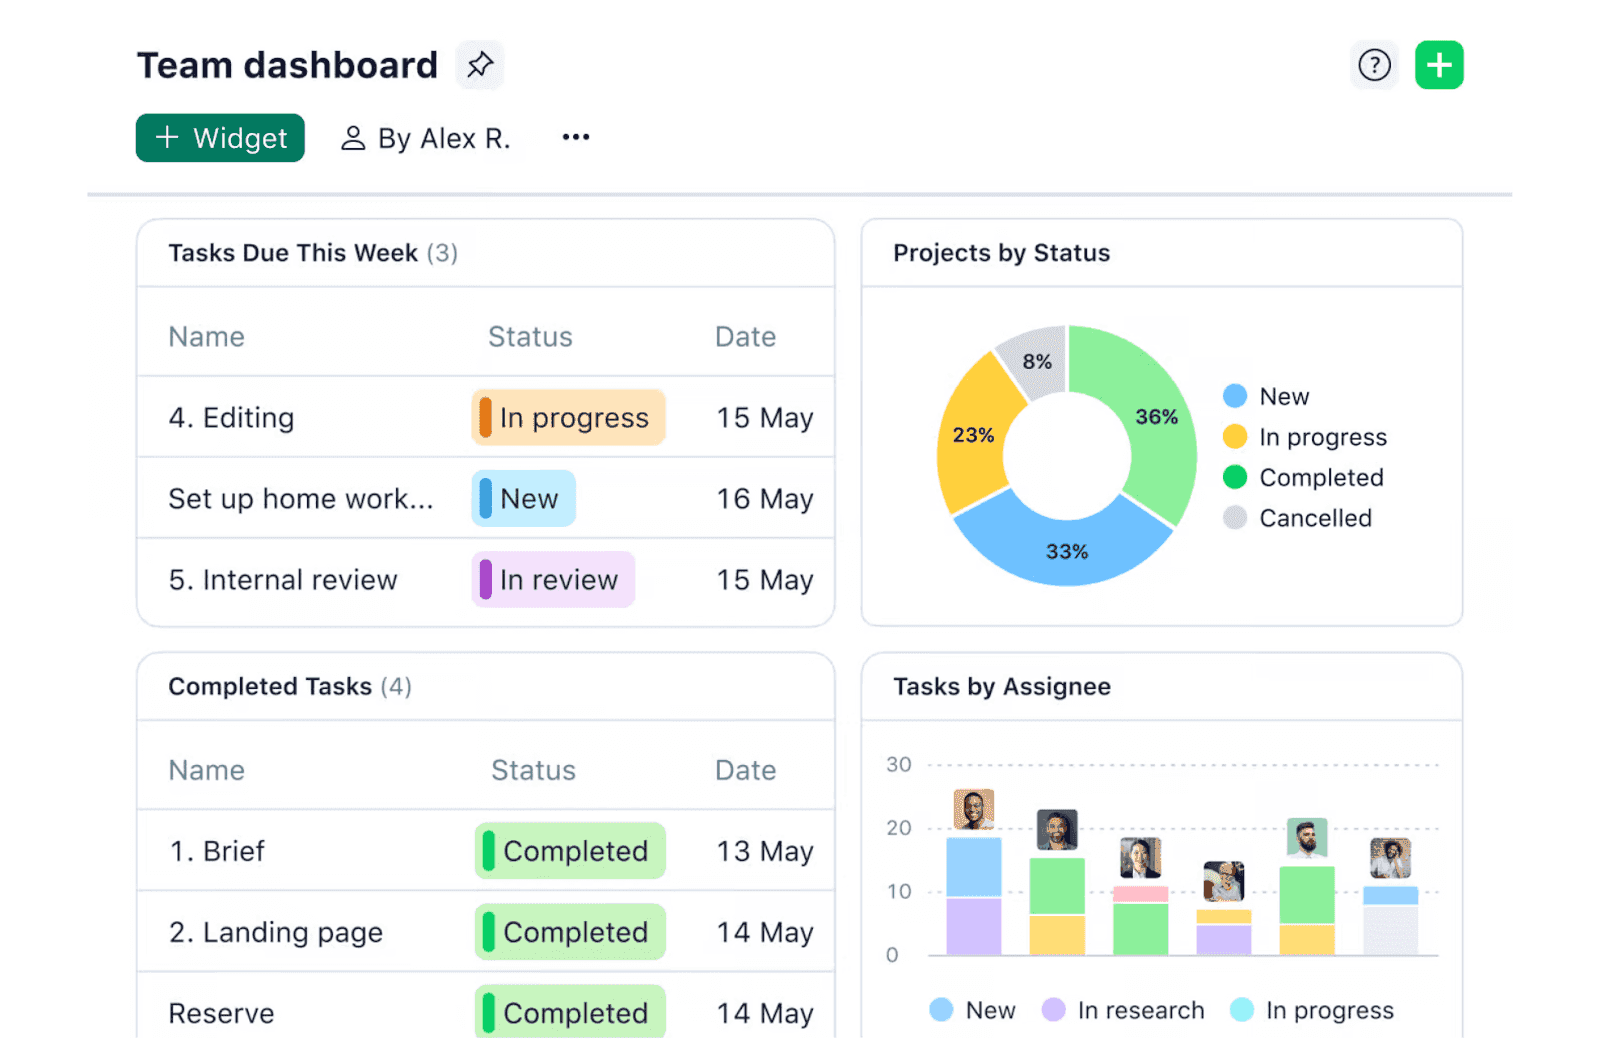
Task: Toggle the In review badge on Internal review
Action: coord(553,579)
